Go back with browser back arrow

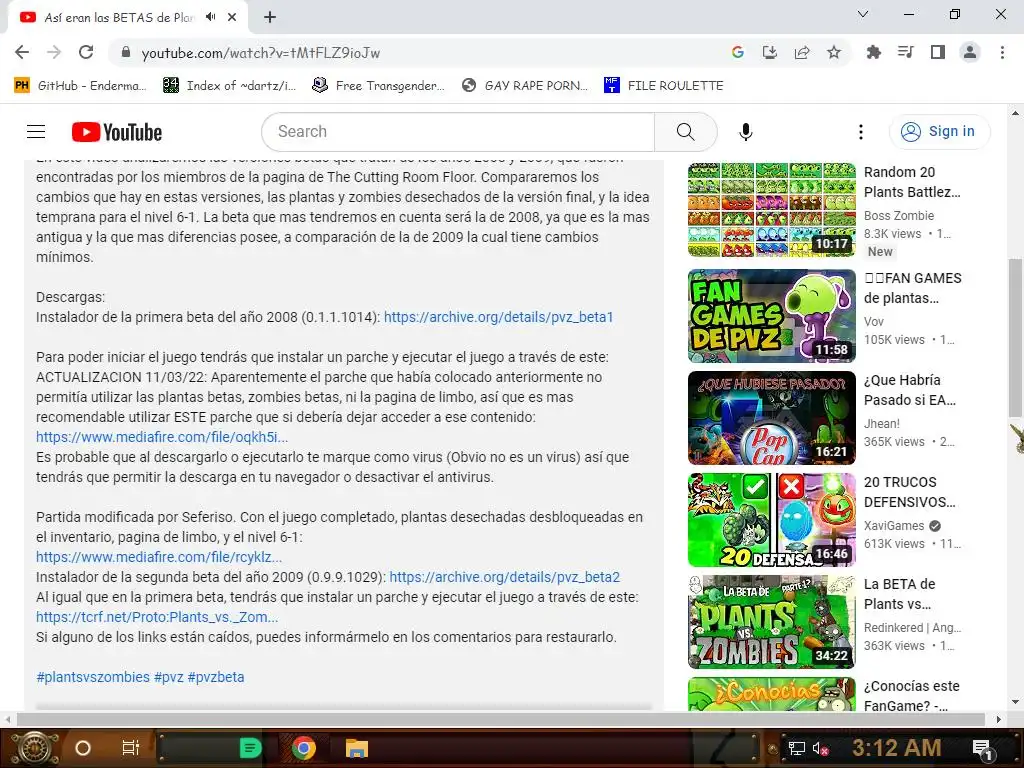(22, 52)
